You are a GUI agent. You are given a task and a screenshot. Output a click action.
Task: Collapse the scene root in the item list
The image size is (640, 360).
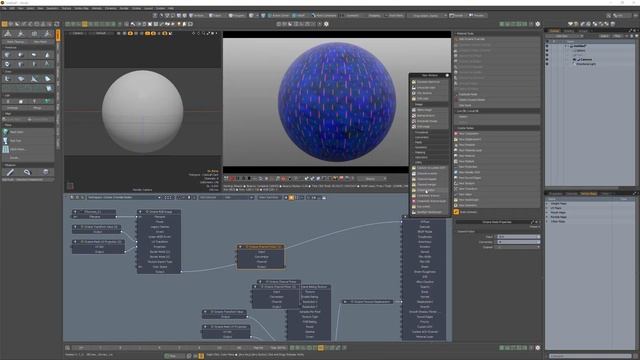(x=566, y=46)
